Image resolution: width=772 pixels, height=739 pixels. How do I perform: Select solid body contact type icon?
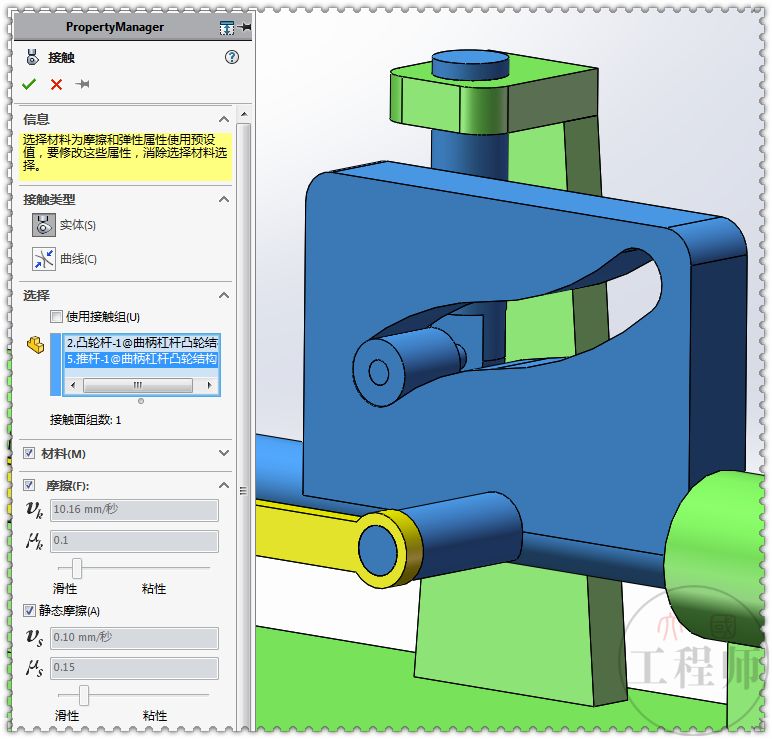click(44, 225)
